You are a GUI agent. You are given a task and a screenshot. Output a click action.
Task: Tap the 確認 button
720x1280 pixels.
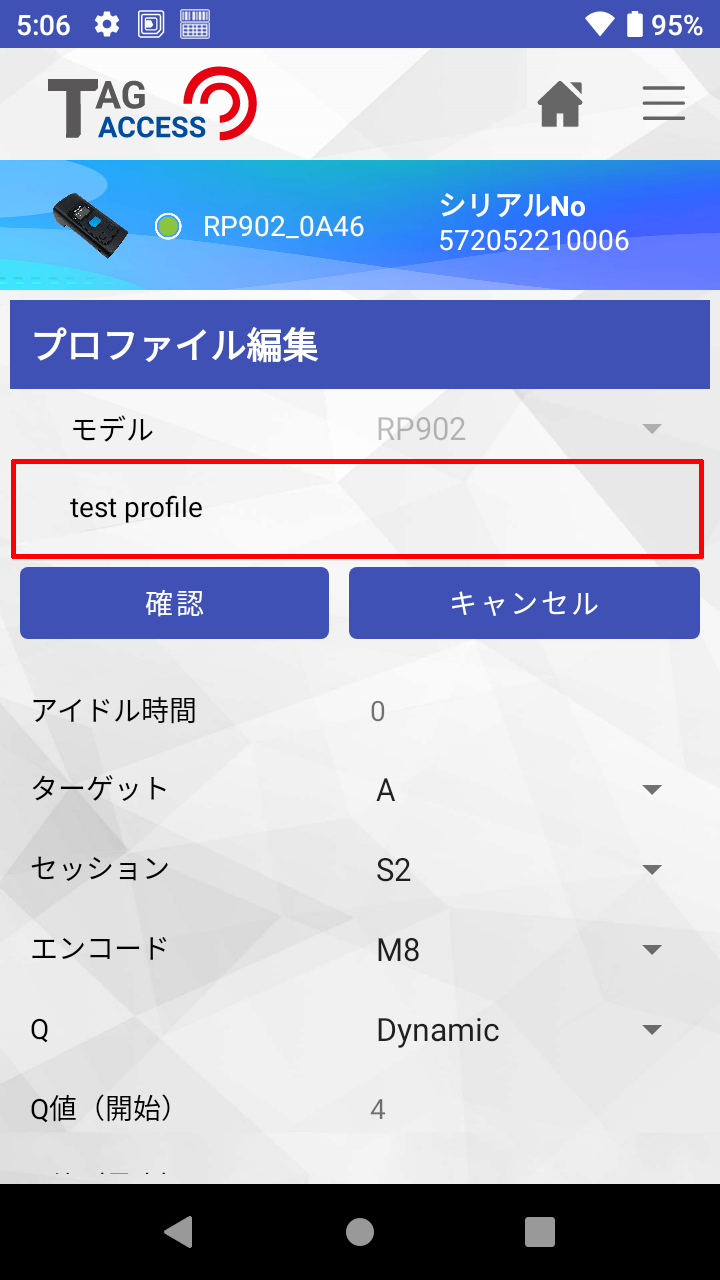pyautogui.click(x=174, y=603)
